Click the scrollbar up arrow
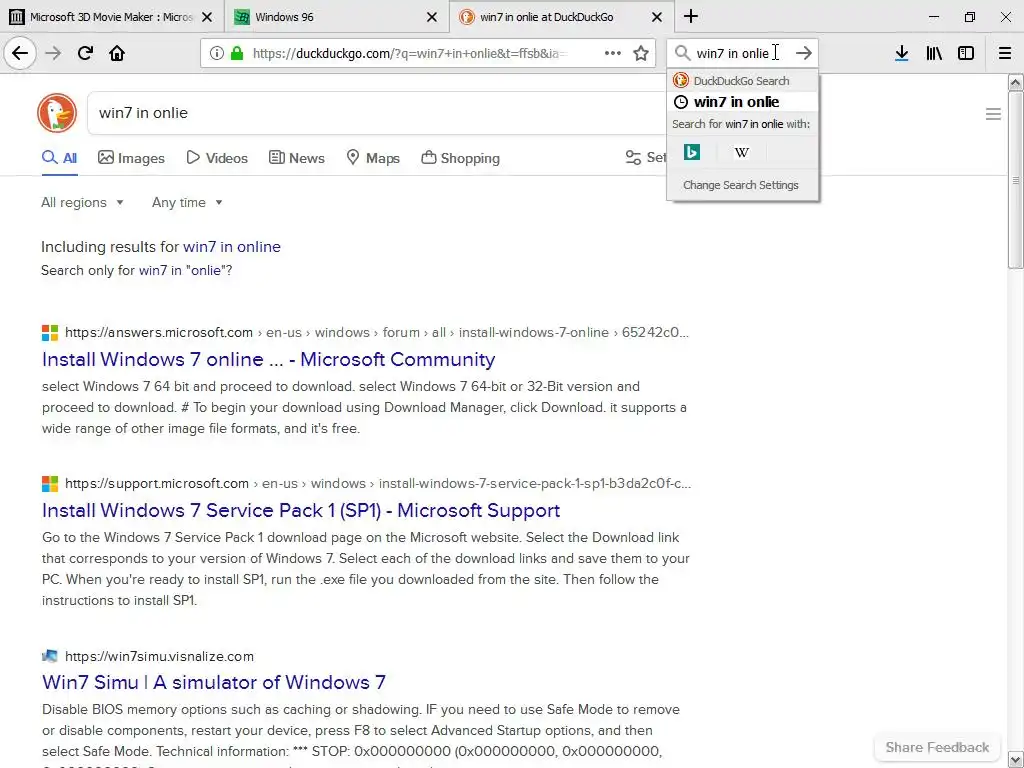Screen dimensions: 1024x768 click(x=1015, y=82)
